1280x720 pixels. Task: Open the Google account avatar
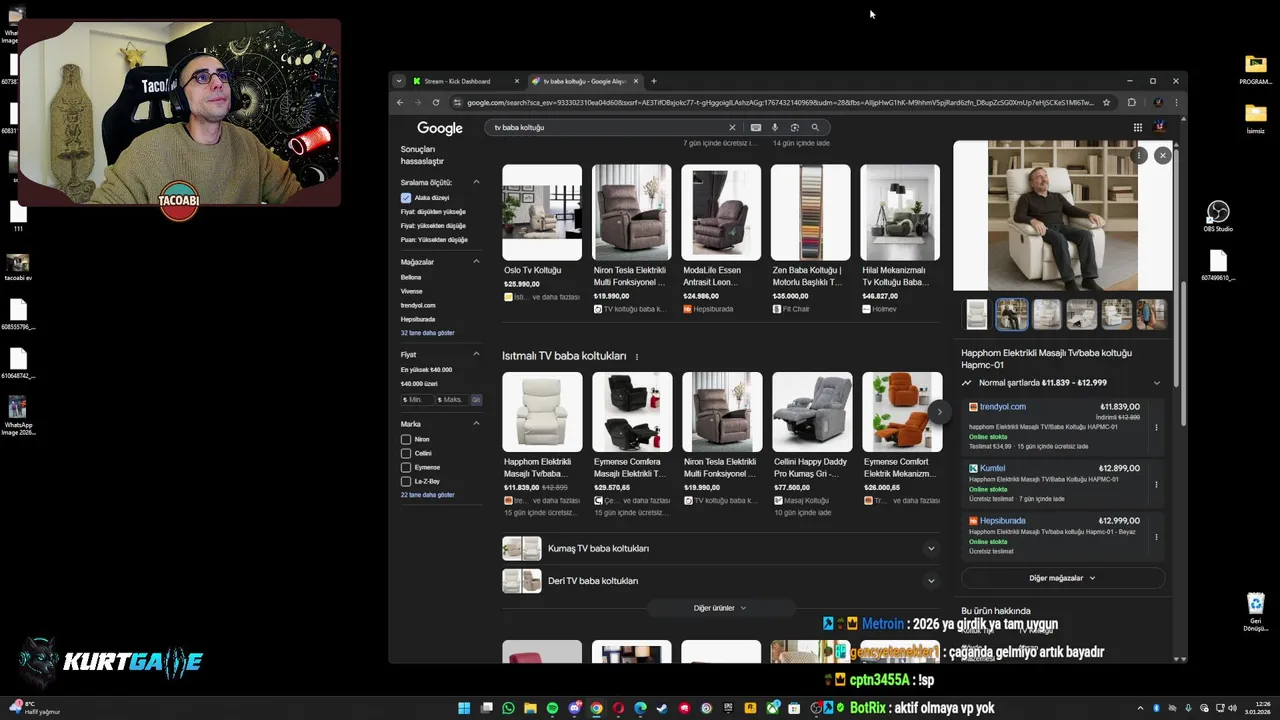coord(1160,127)
